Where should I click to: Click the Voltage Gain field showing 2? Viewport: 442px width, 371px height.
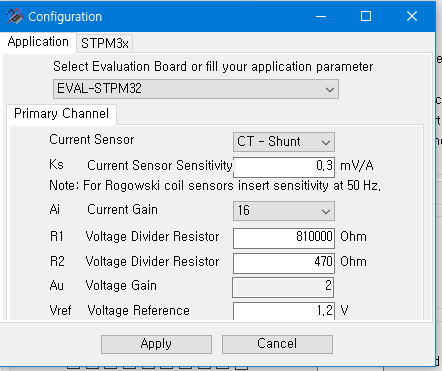[283, 287]
